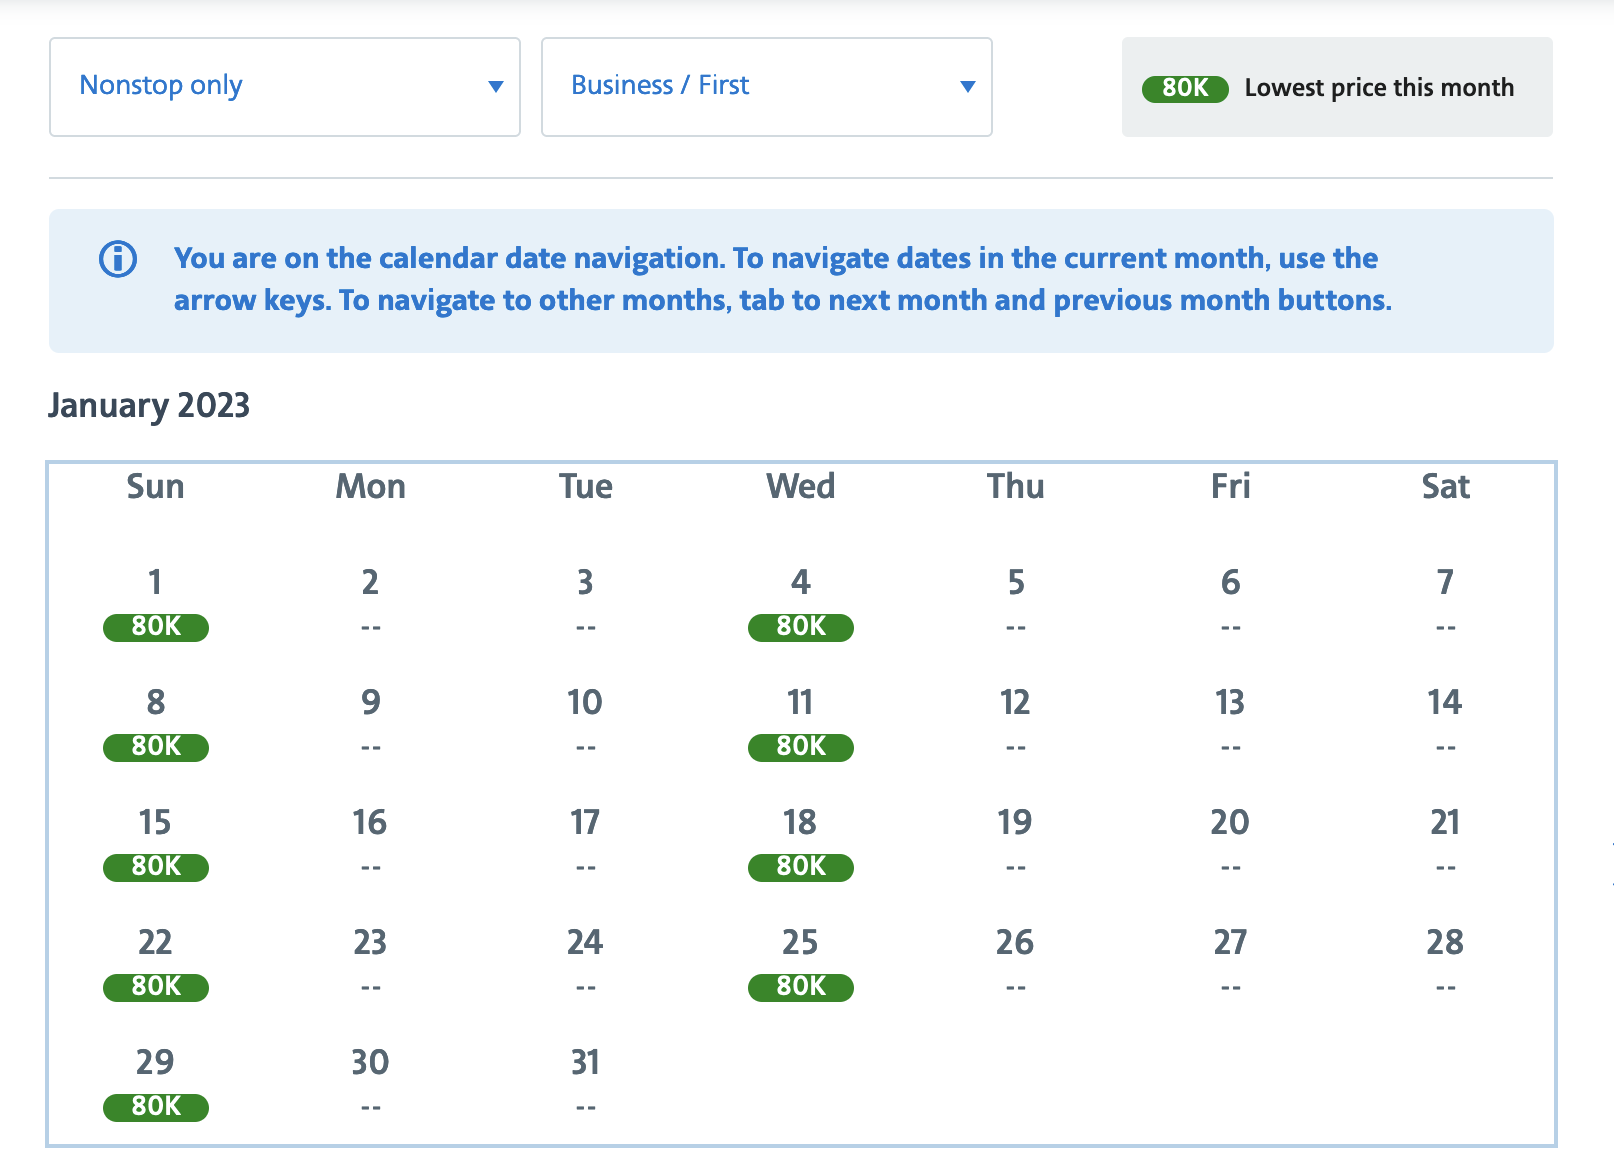Screen dimensions: 1614x1170
Task: Click the 80K badge in lowest price legend
Action: [x=1184, y=88]
